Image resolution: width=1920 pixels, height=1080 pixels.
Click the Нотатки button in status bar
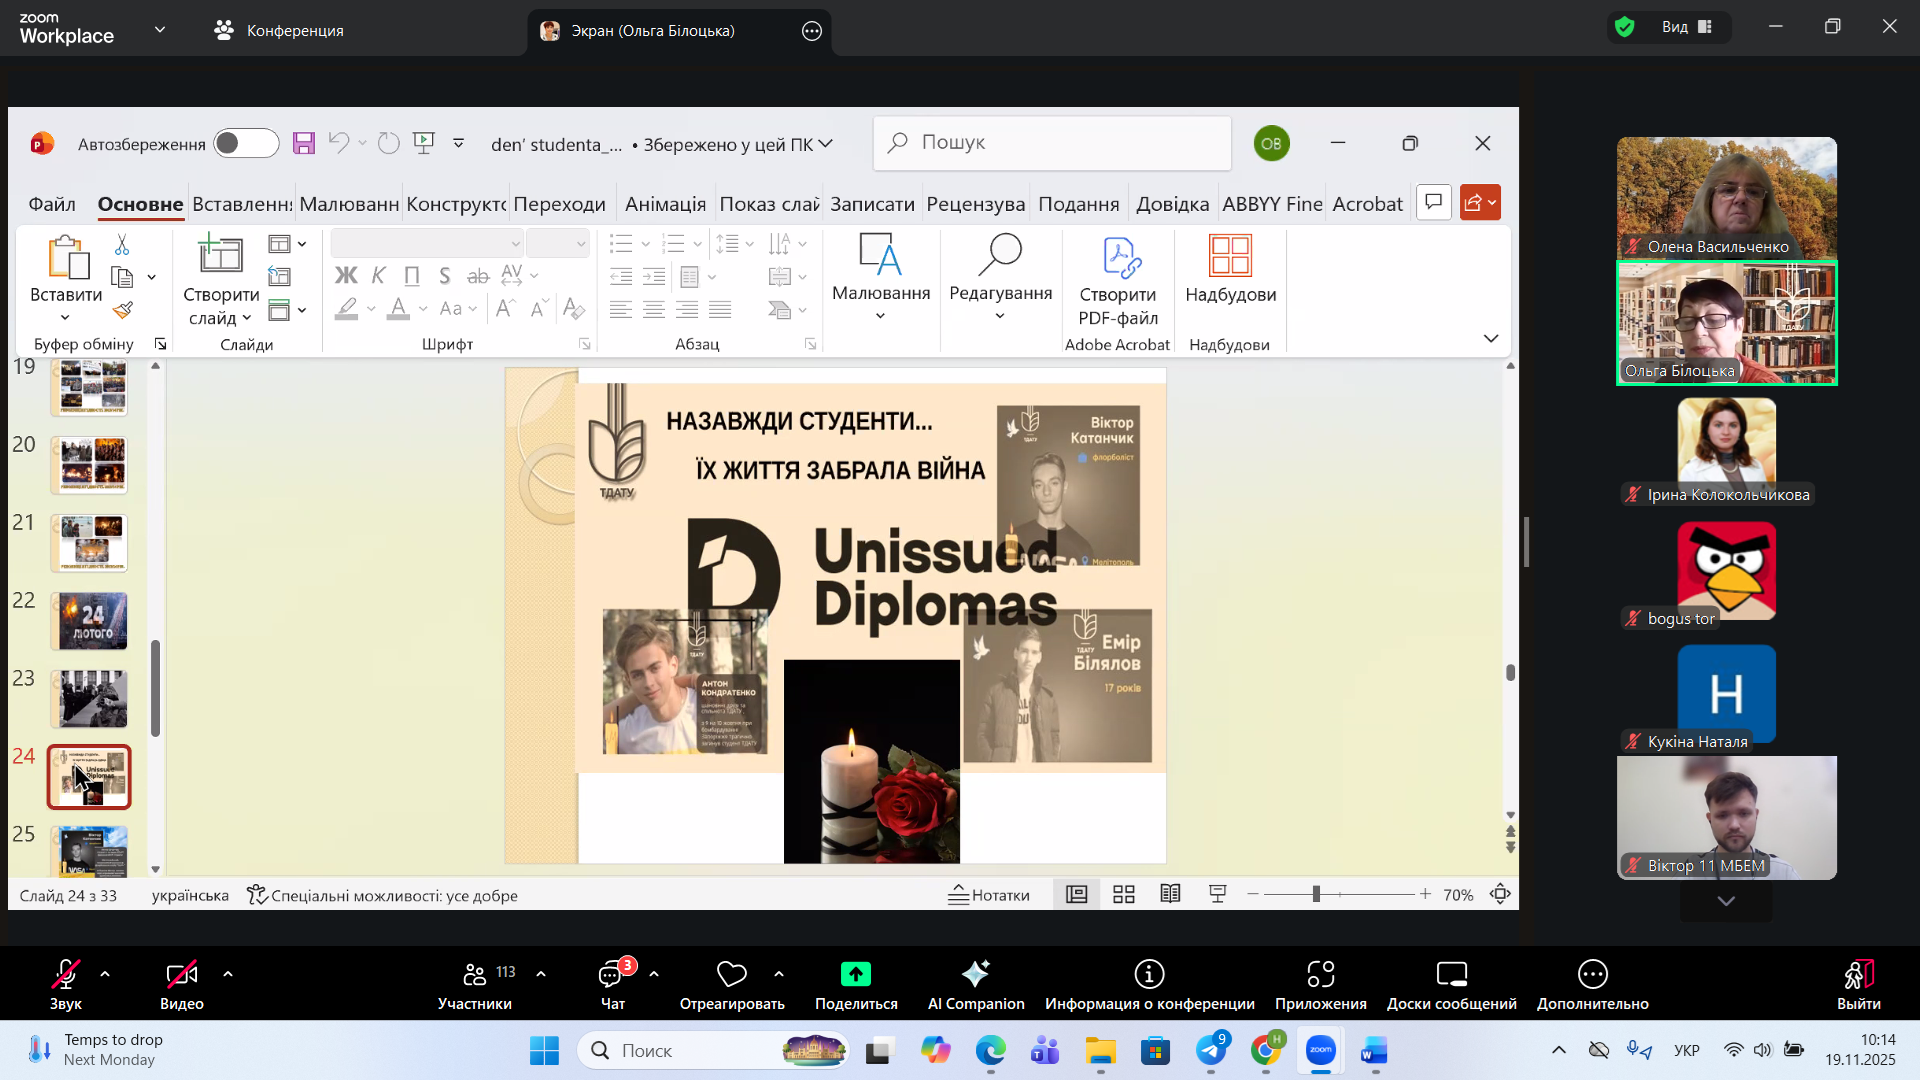pyautogui.click(x=989, y=895)
